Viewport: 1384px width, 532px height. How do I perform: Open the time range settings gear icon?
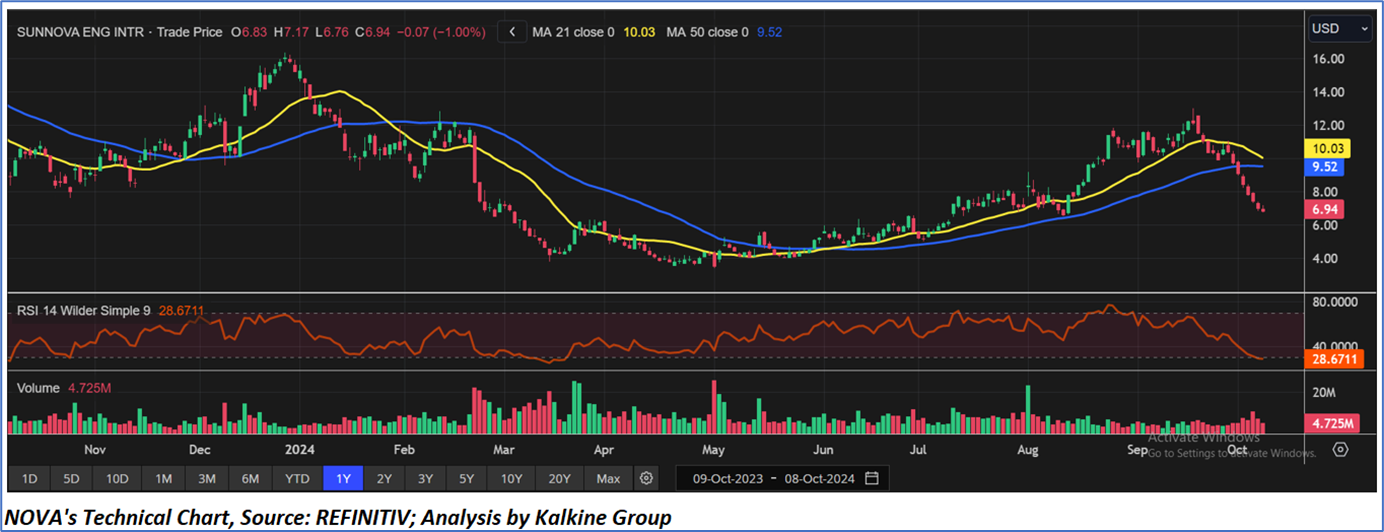coord(647,478)
